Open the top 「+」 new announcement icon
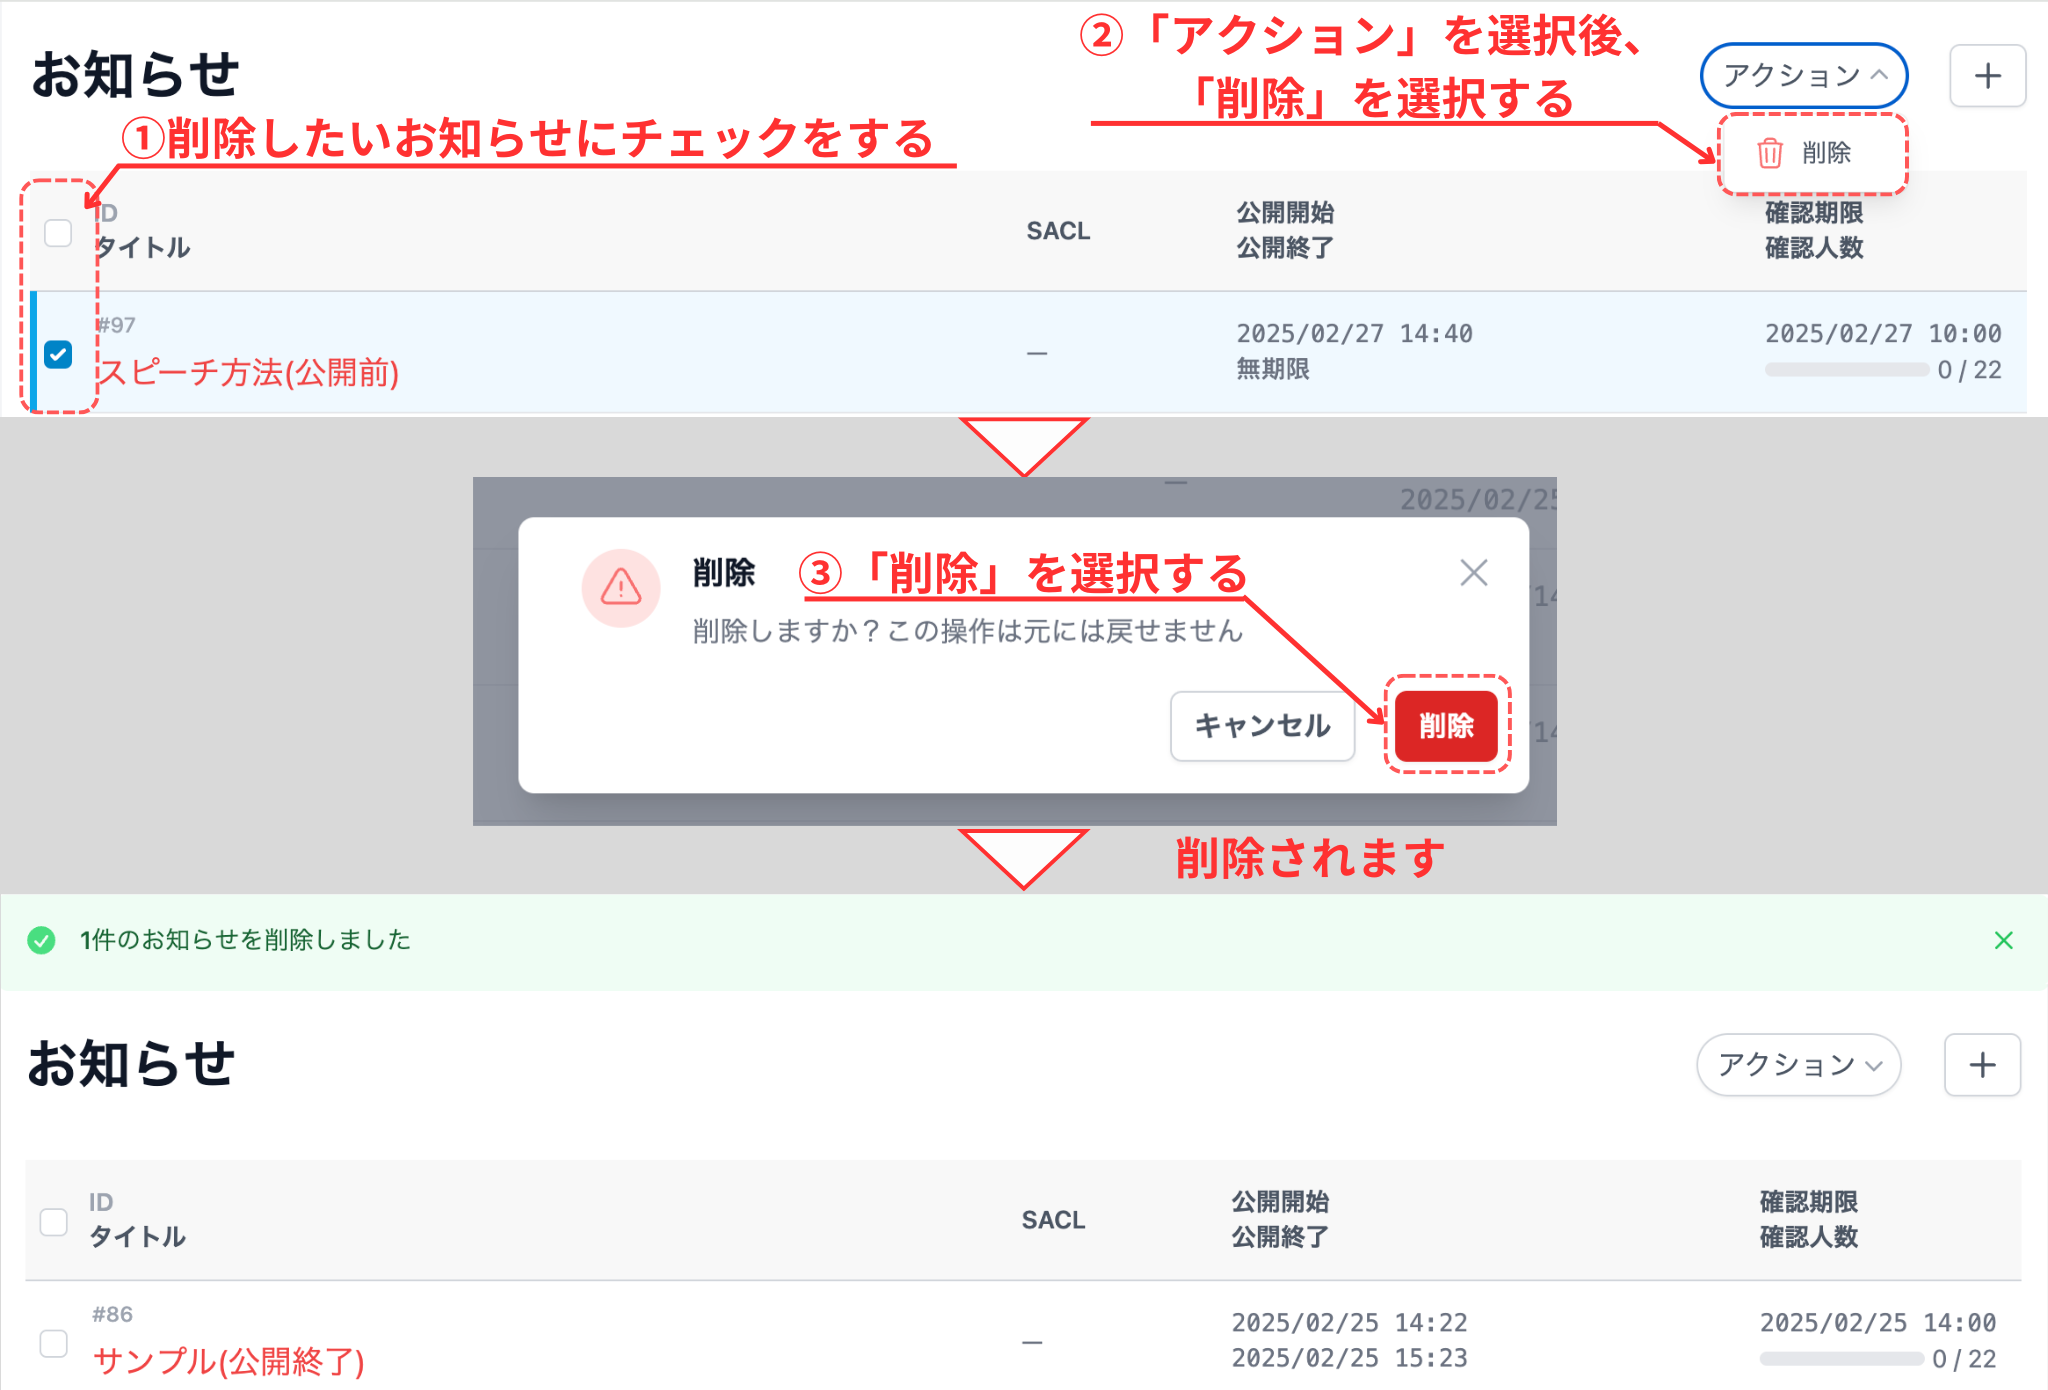This screenshot has width=2048, height=1390. (1986, 75)
